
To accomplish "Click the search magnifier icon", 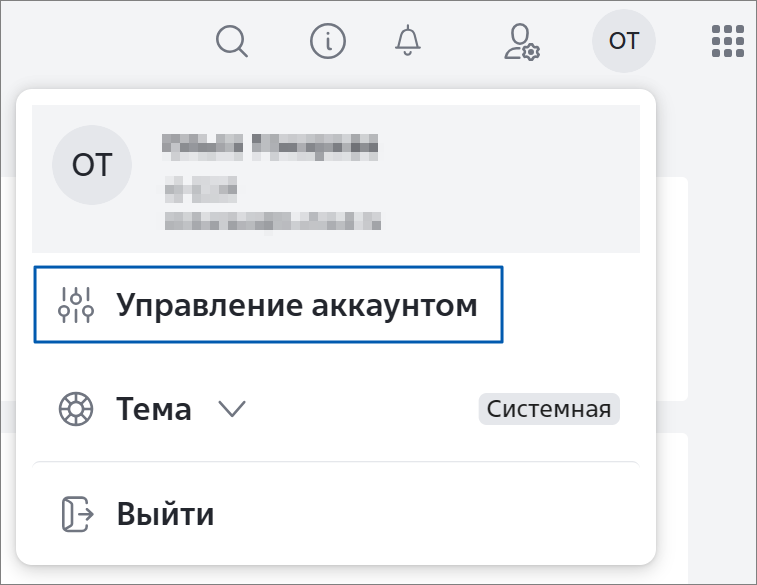I will click(x=232, y=42).
